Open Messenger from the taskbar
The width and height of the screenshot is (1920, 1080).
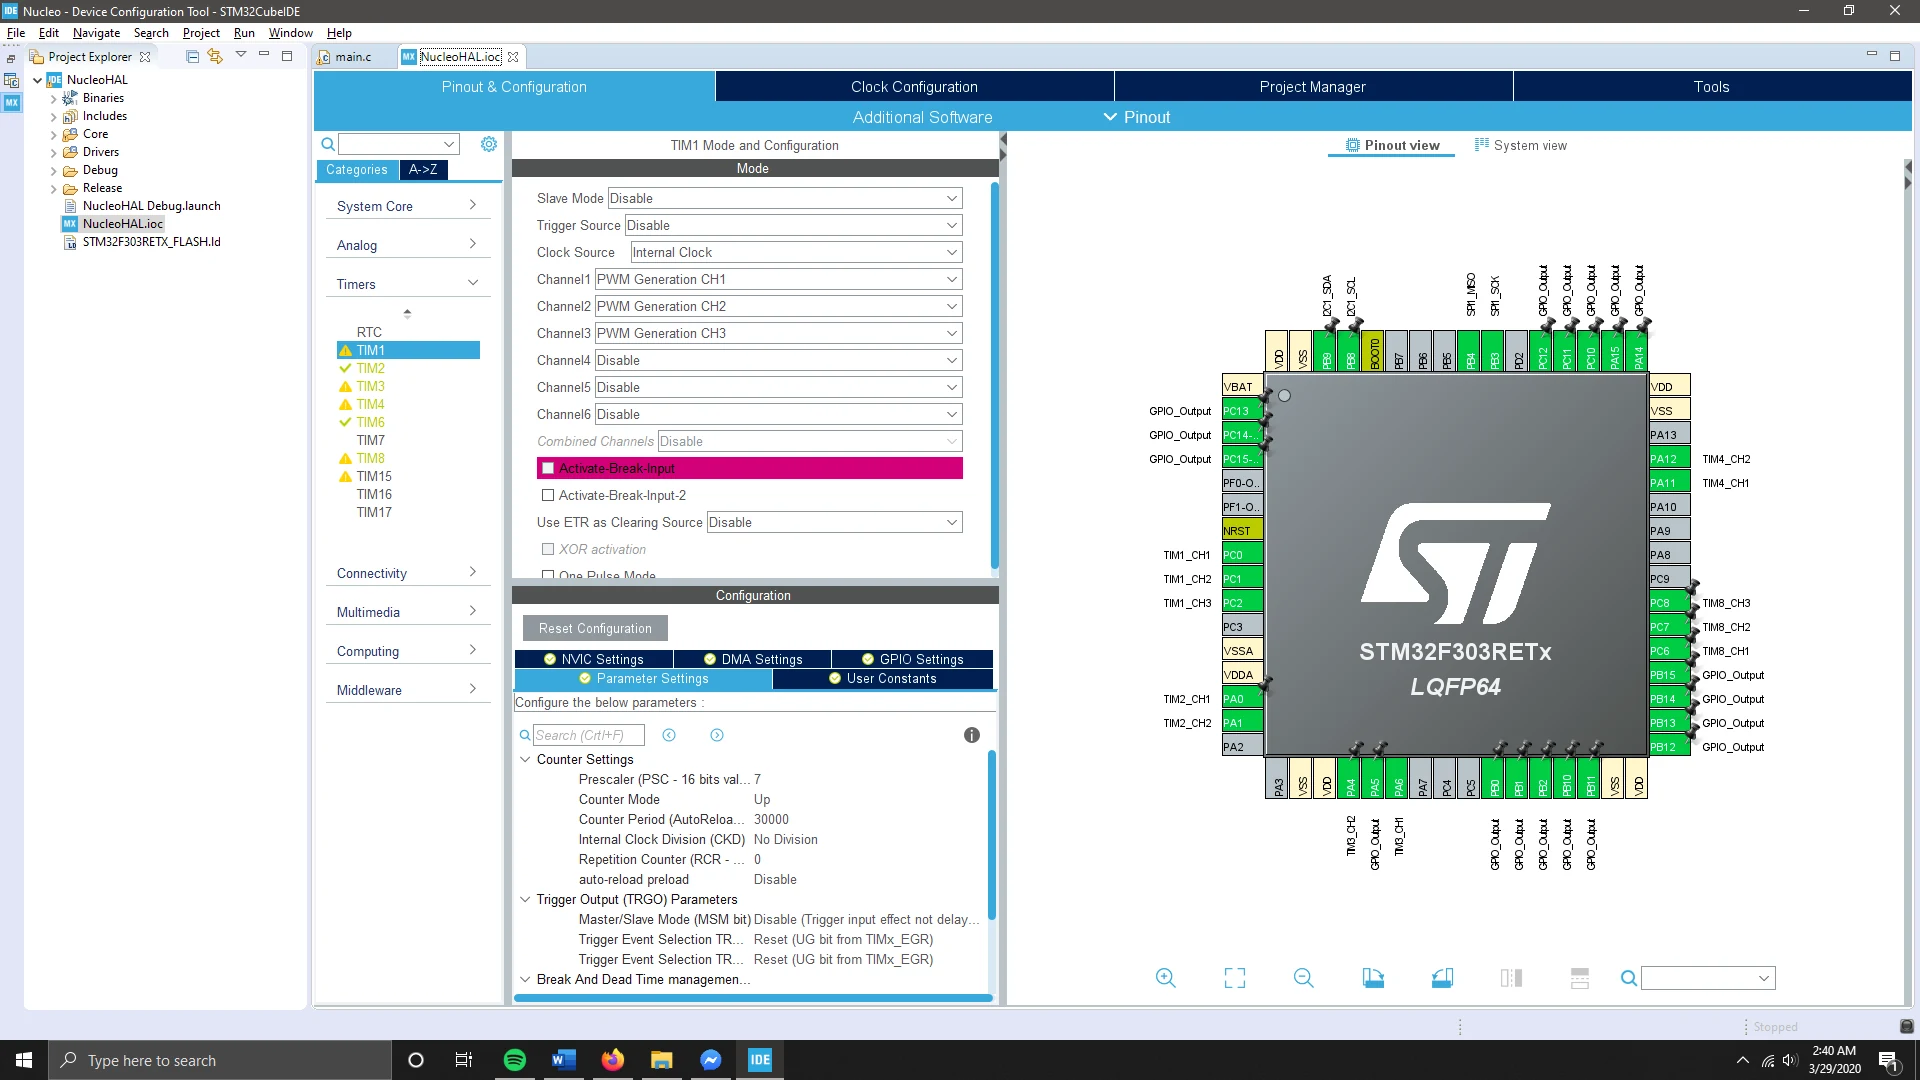point(711,1060)
